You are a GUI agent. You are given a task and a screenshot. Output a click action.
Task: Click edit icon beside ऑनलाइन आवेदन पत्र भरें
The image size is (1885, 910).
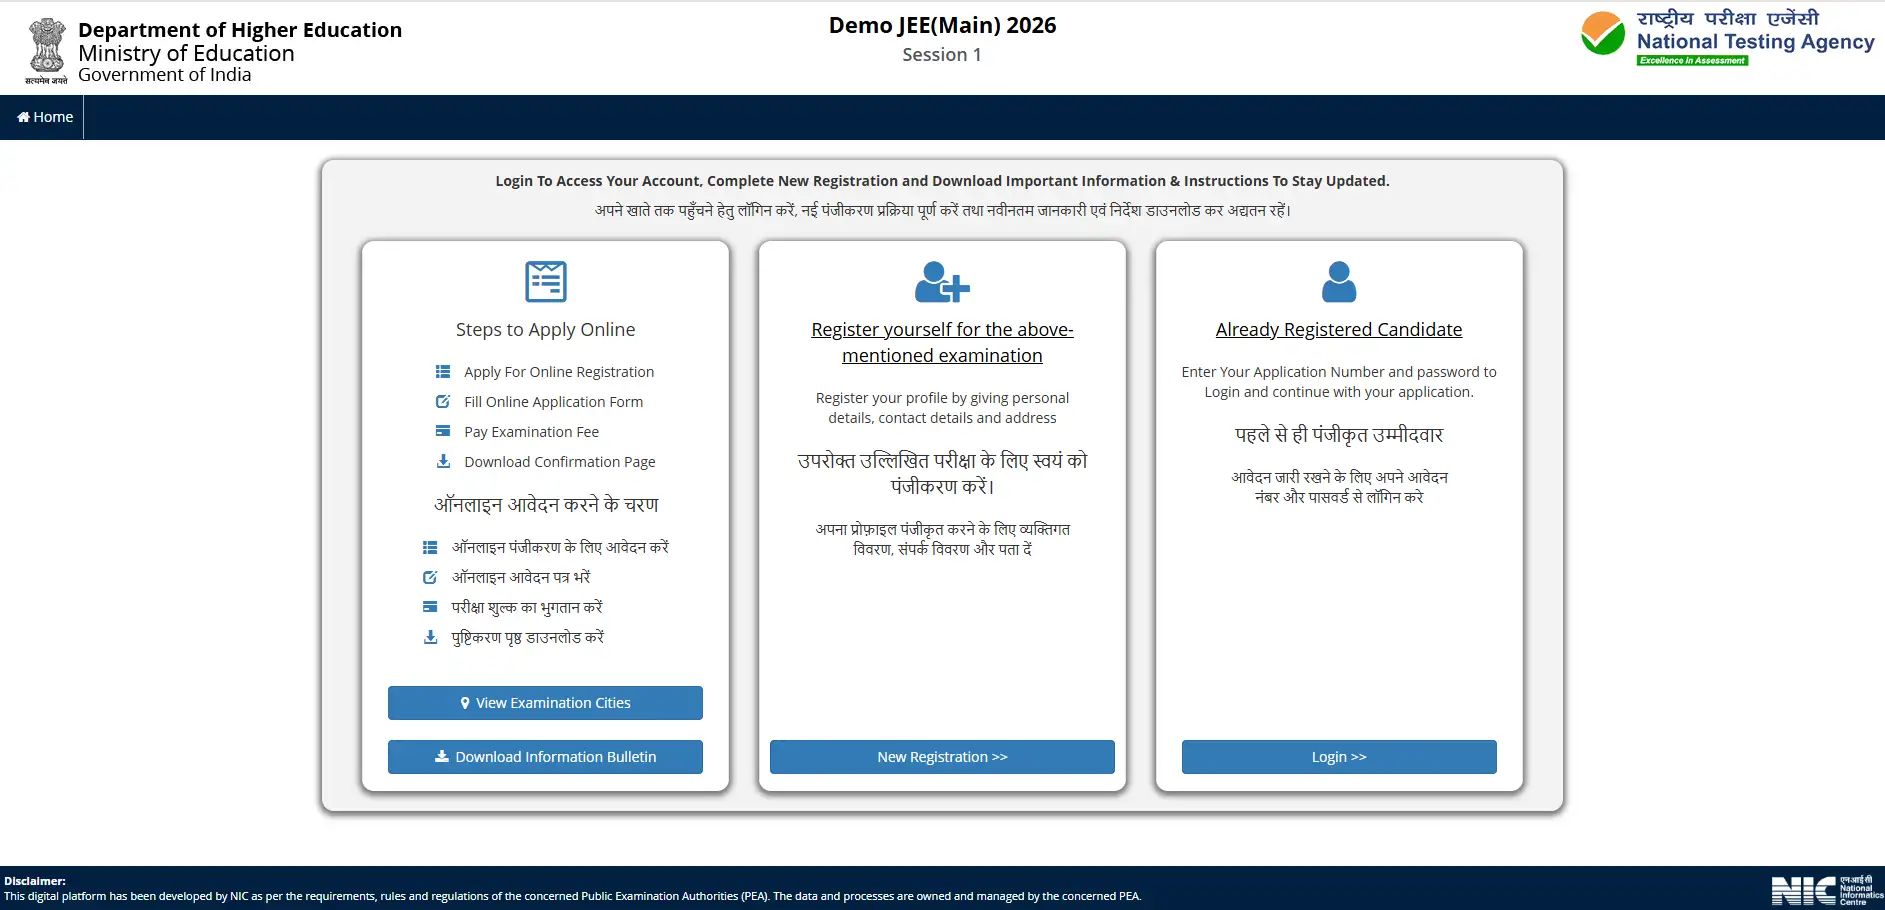point(430,578)
